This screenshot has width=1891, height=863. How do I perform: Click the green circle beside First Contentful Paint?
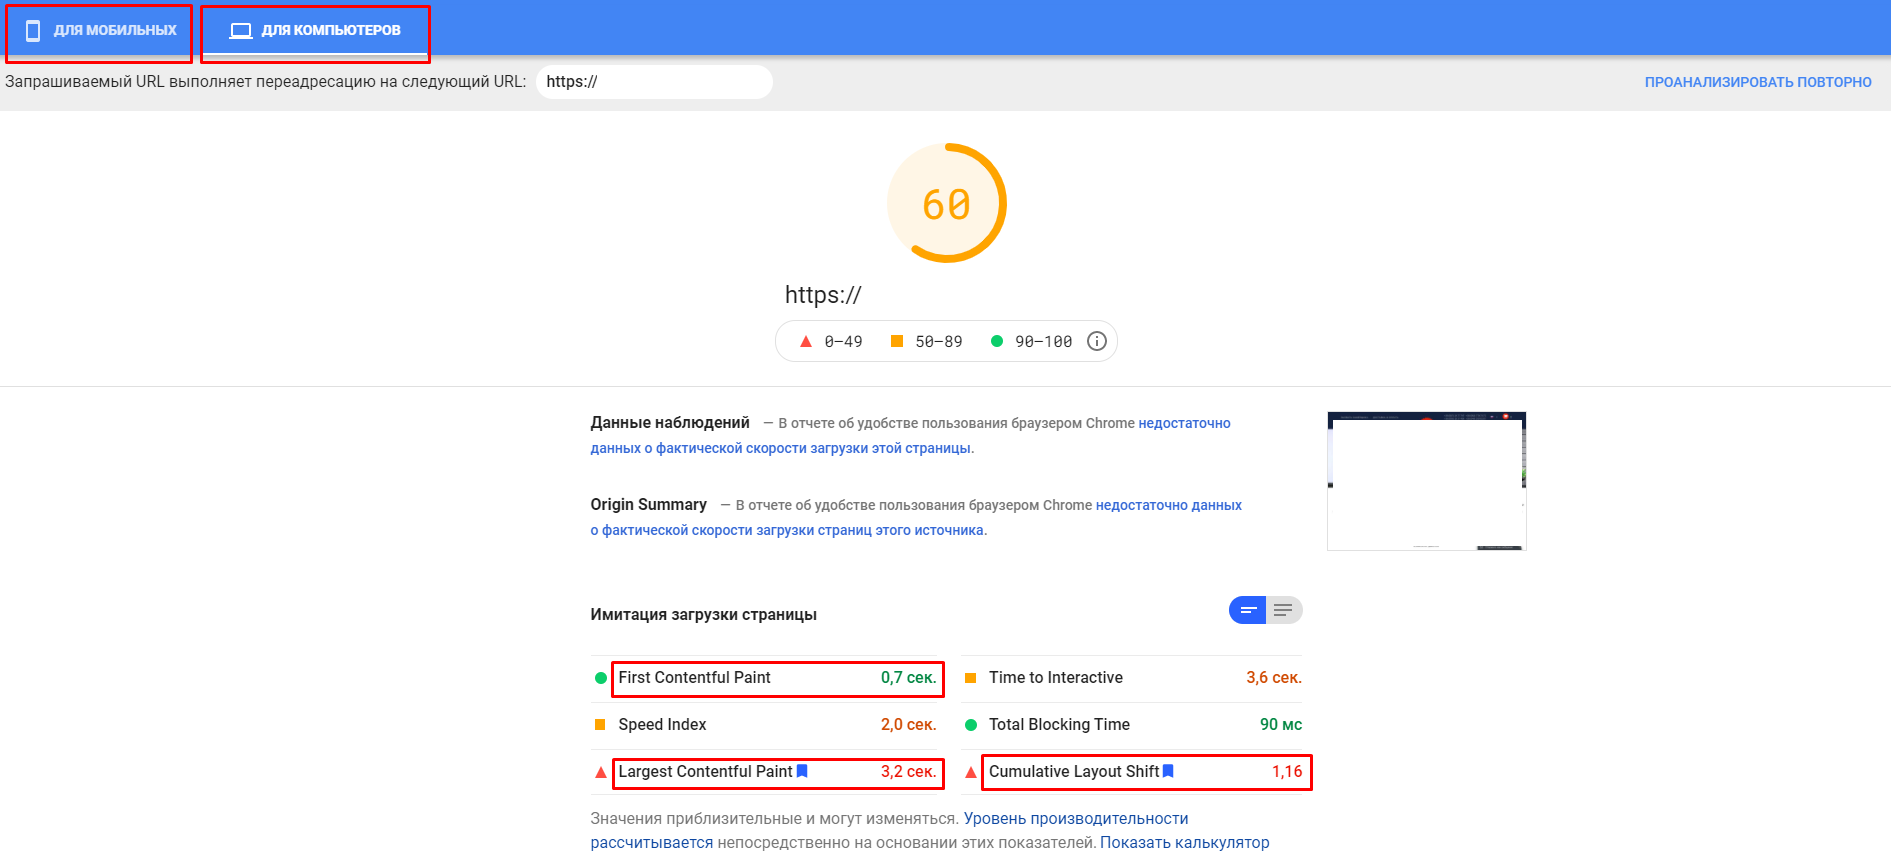point(600,678)
